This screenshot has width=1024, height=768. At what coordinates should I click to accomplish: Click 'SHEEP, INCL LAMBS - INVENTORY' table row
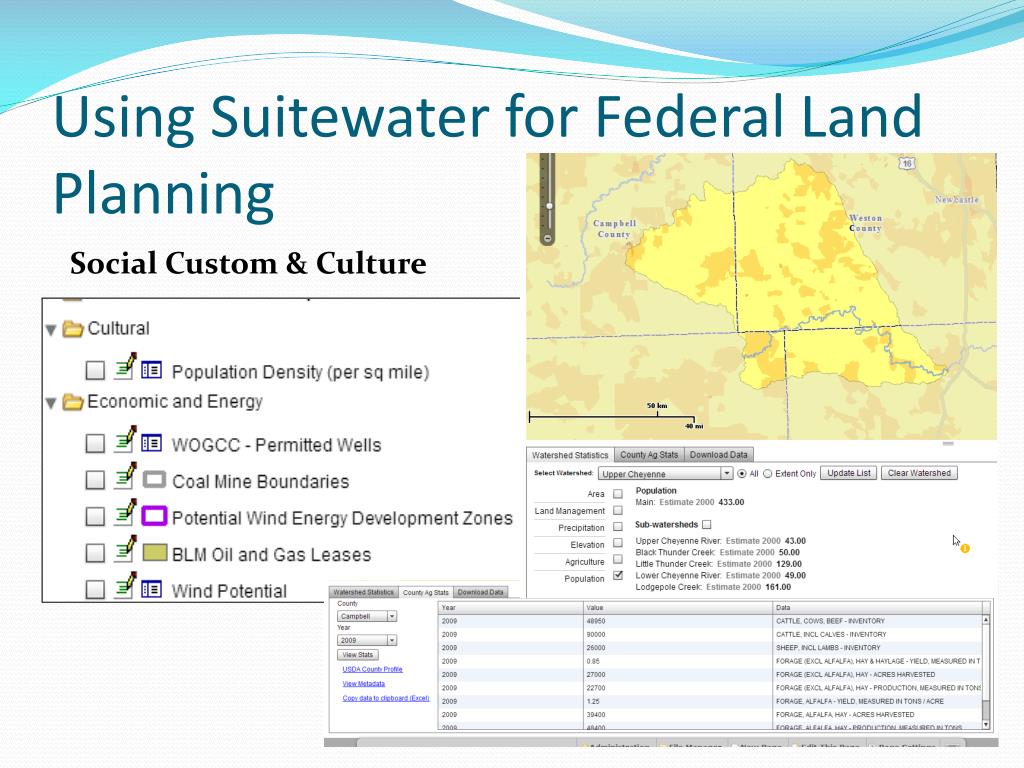[x=711, y=648]
